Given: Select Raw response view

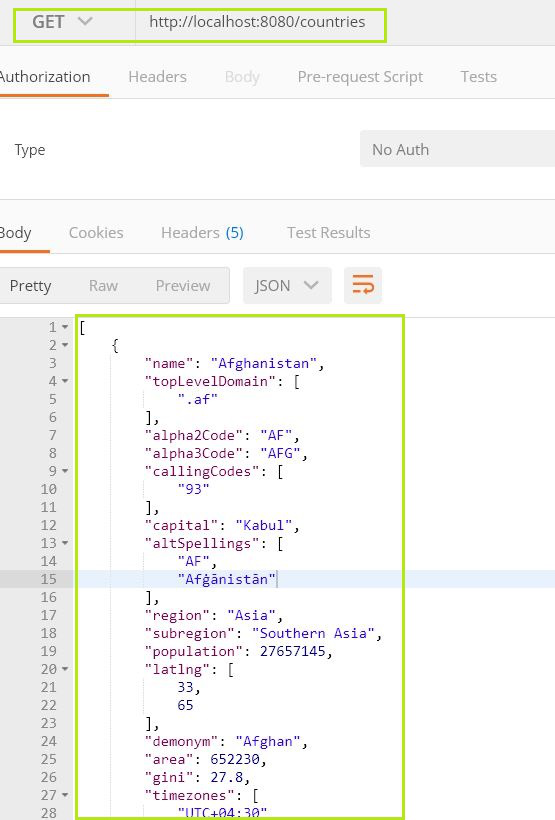Looking at the screenshot, I should point(103,286).
